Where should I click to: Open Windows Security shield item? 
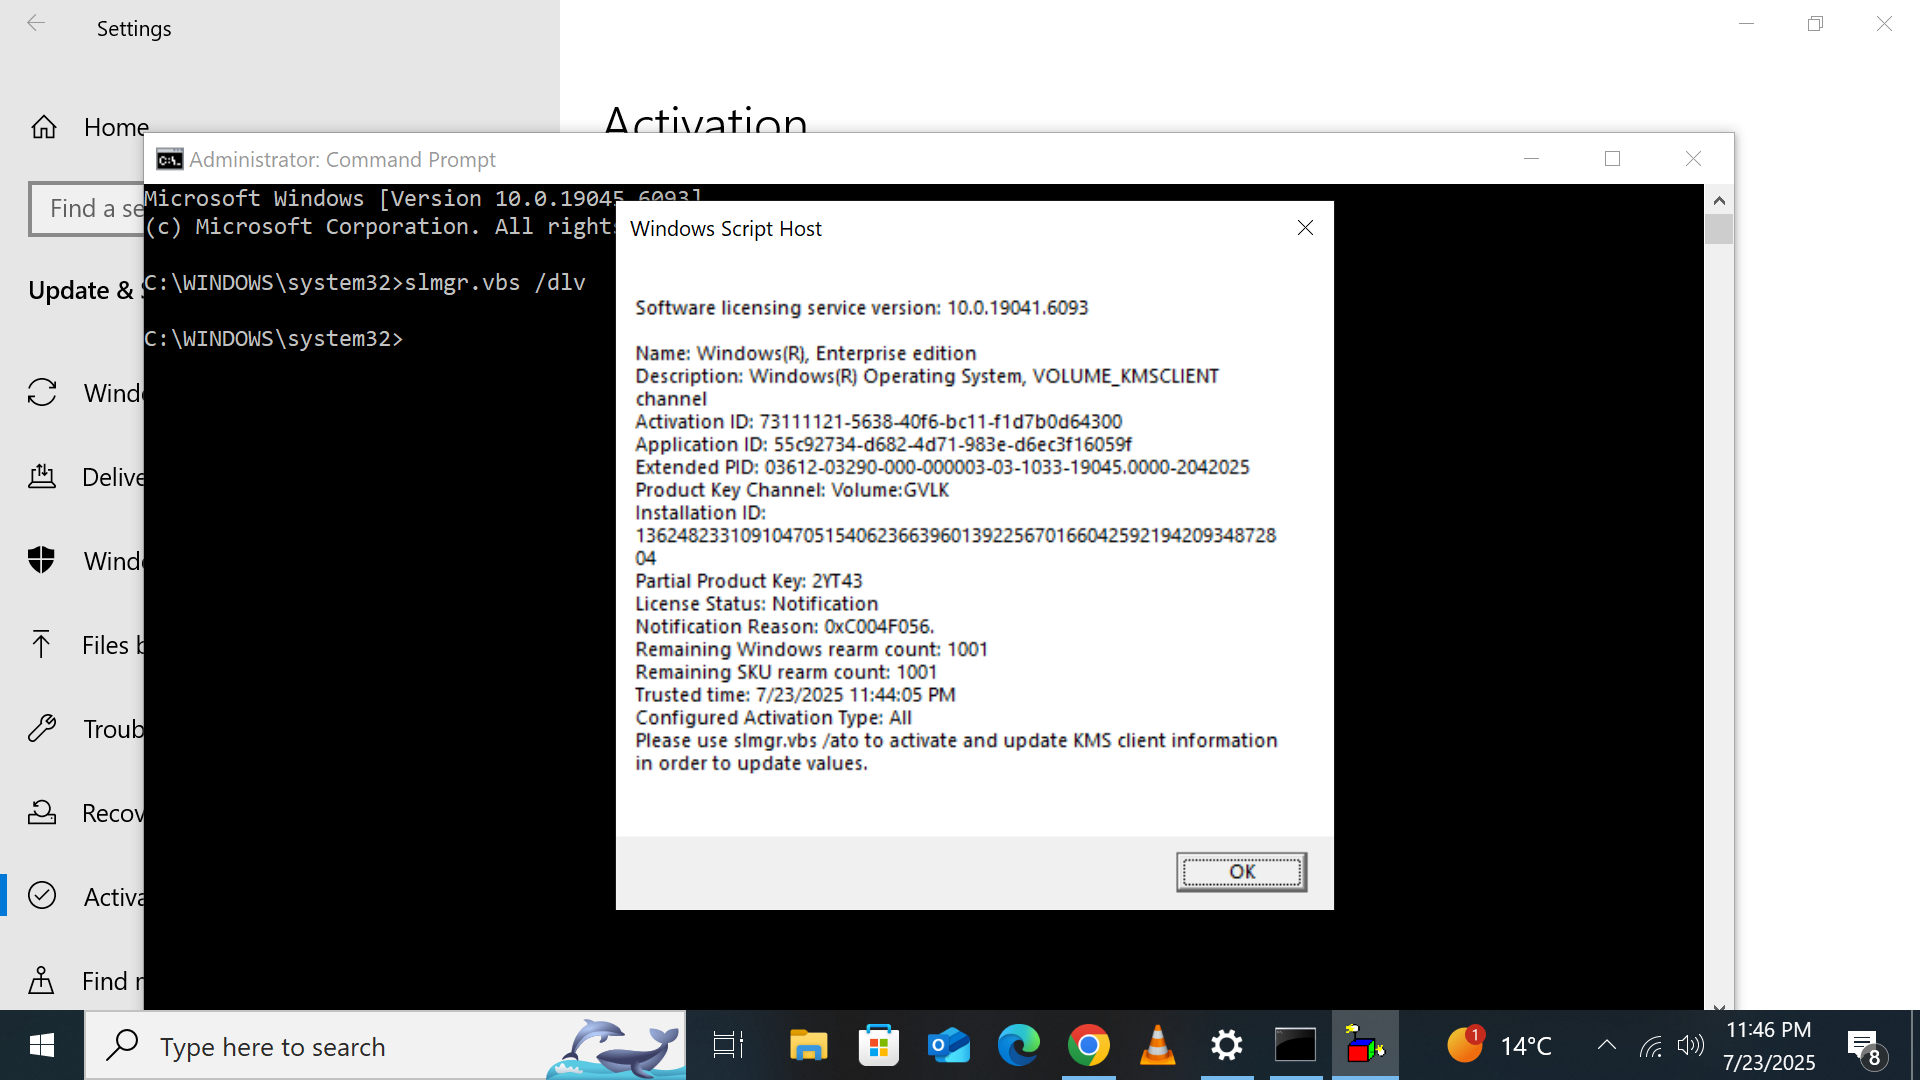coord(86,561)
